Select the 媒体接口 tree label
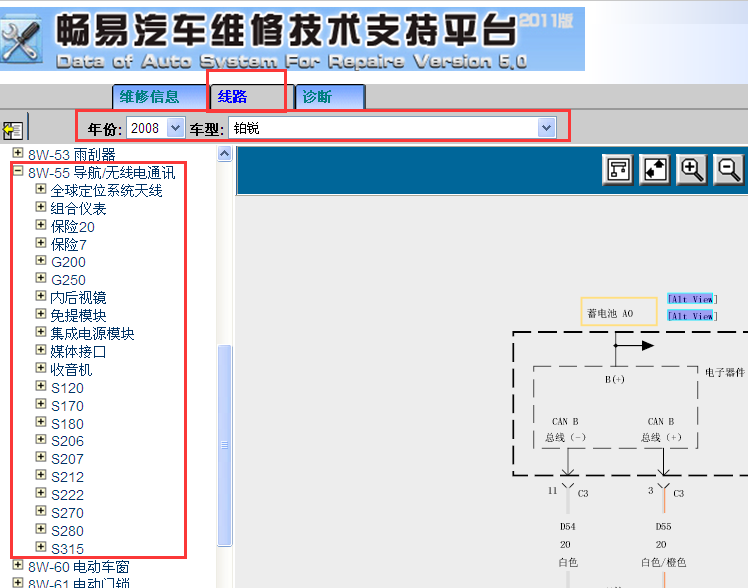 [x=78, y=352]
